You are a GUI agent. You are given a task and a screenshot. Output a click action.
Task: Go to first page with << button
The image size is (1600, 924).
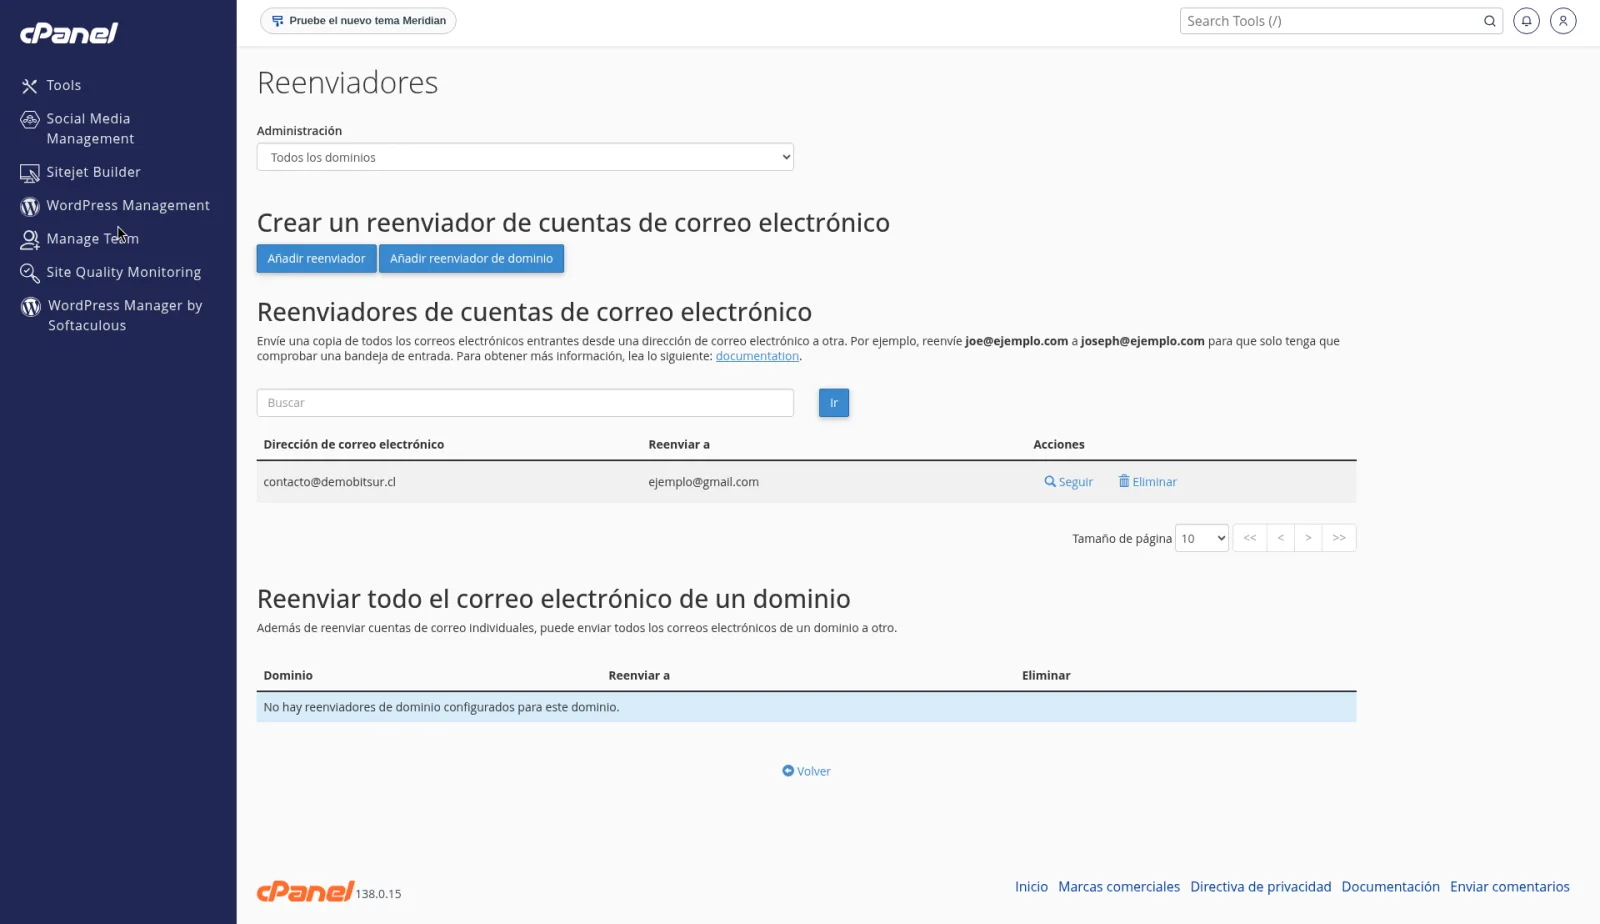pyautogui.click(x=1250, y=538)
